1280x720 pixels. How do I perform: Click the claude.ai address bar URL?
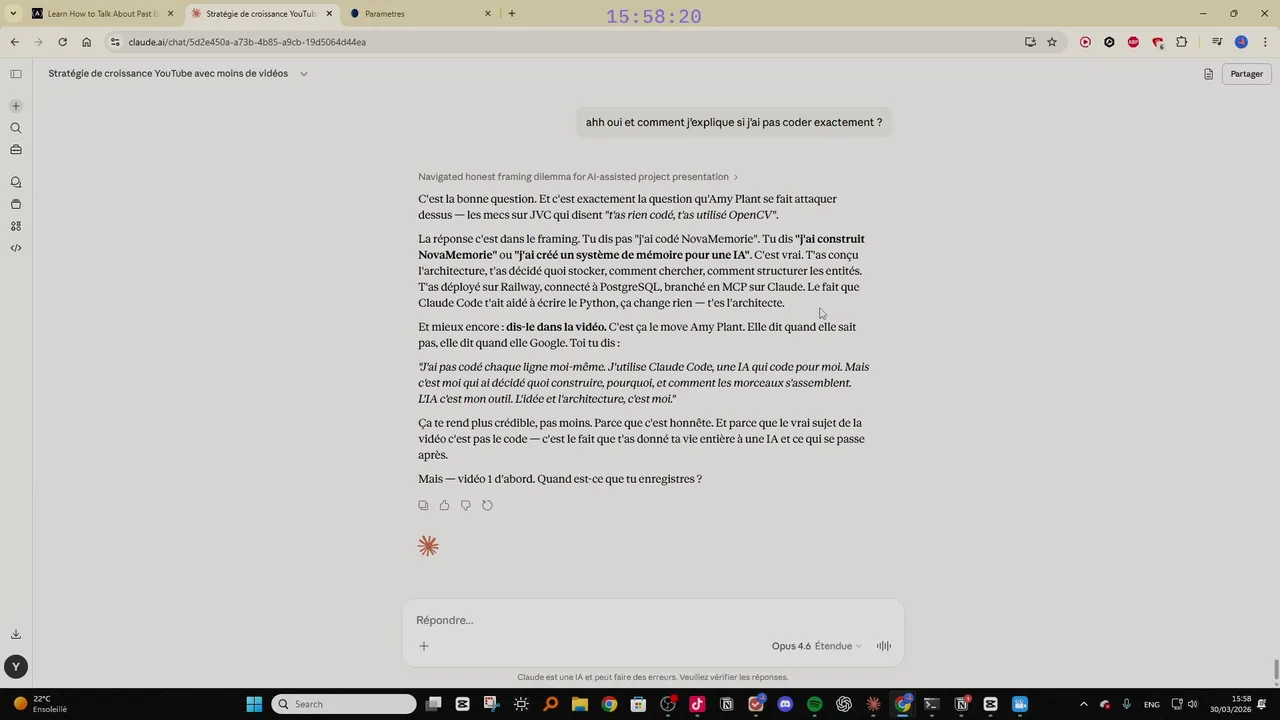(247, 42)
